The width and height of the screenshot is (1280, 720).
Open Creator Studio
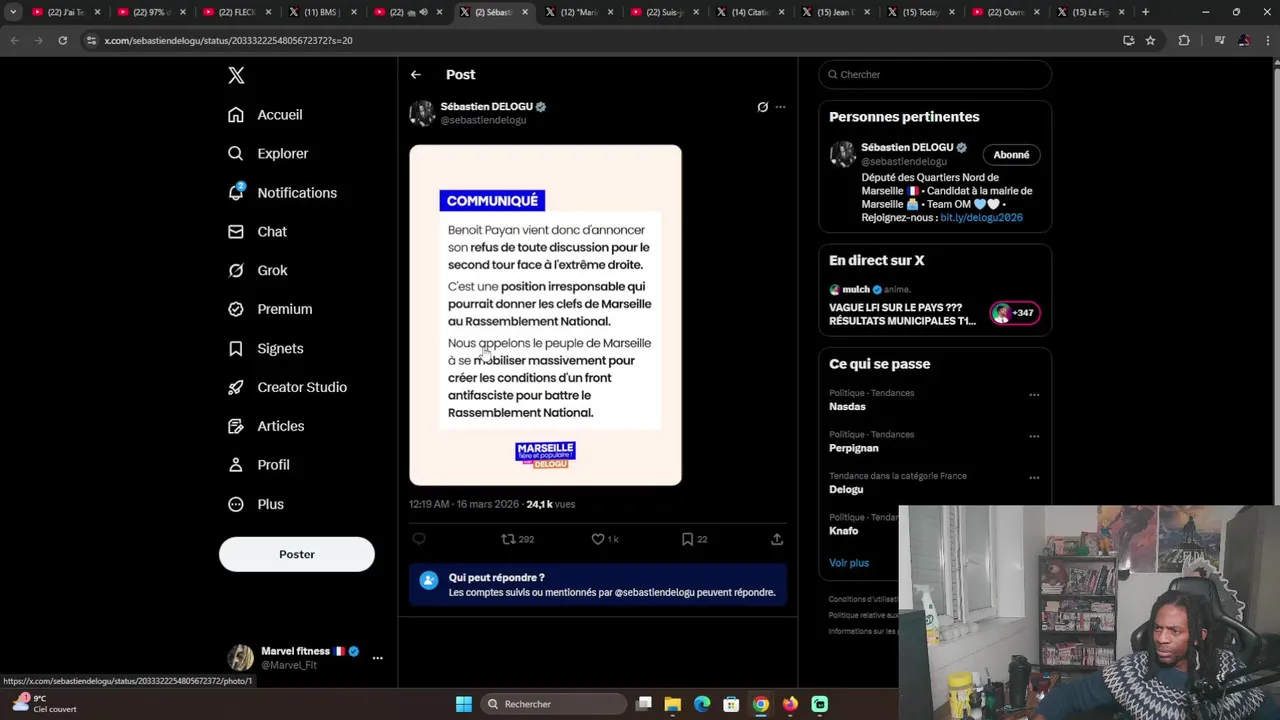tap(287, 387)
